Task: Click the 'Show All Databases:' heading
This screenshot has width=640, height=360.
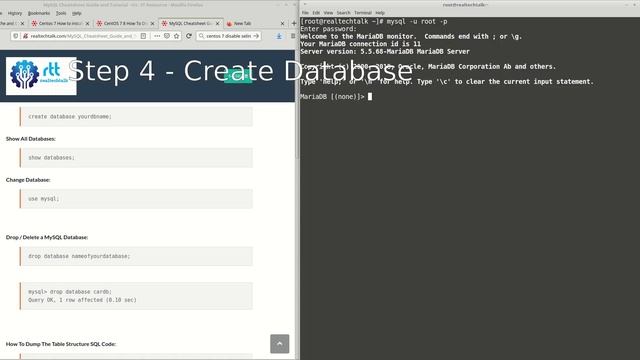Action: pos(31,139)
